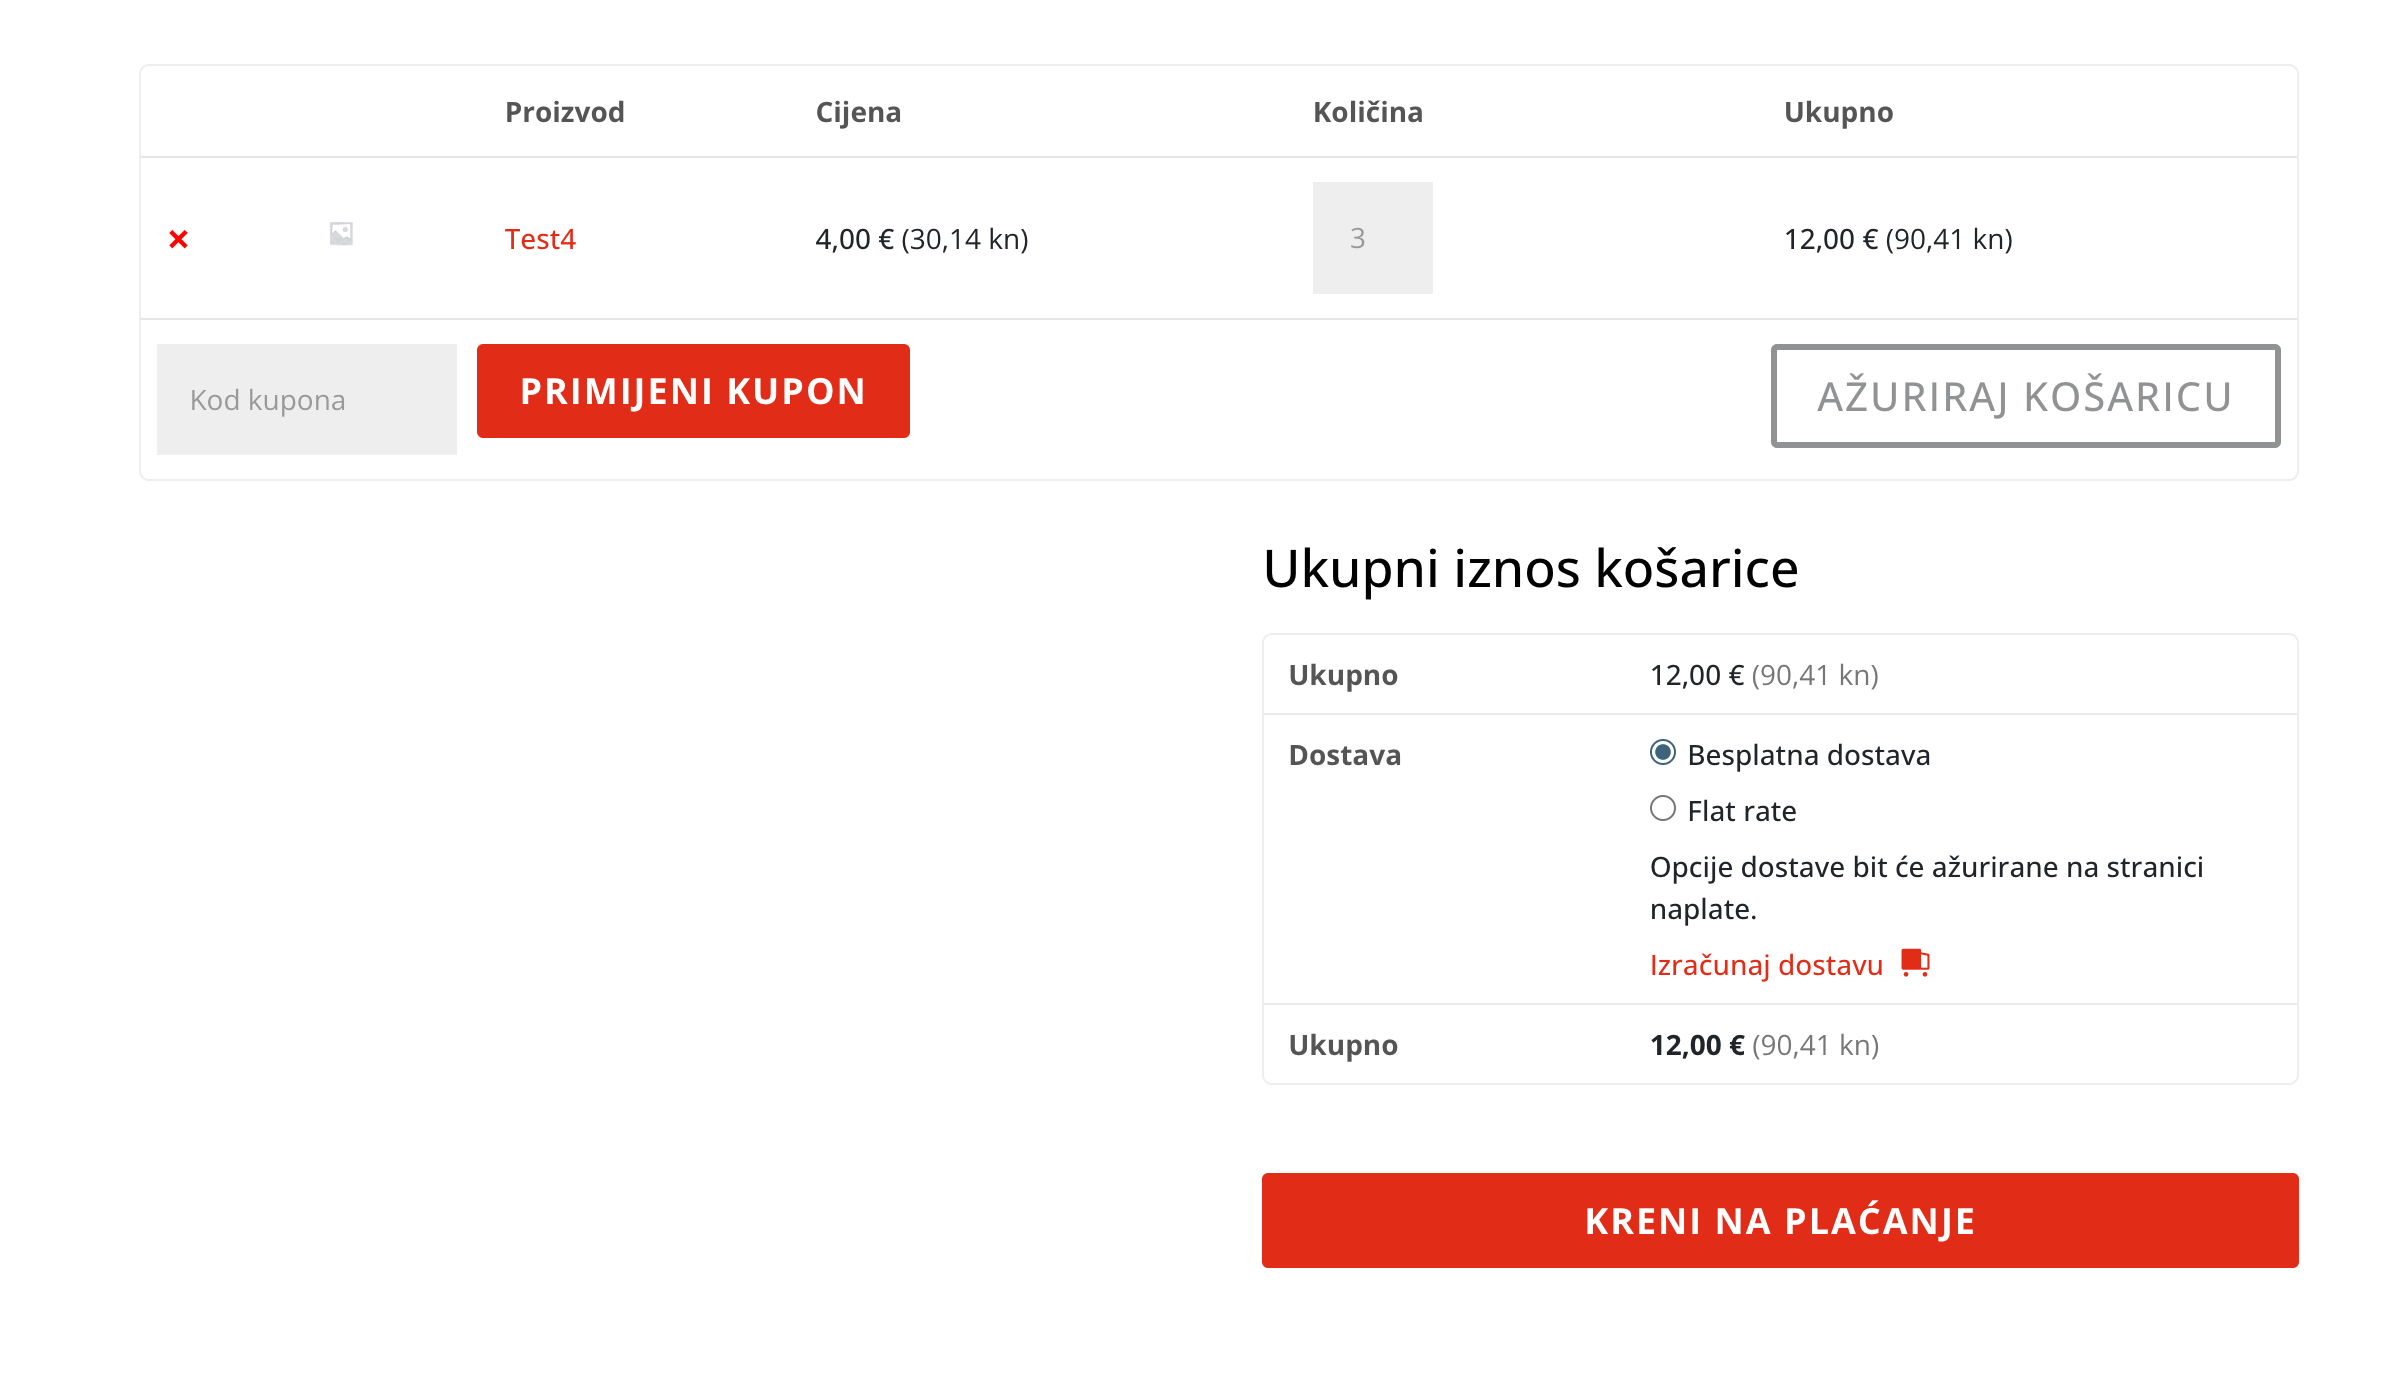
Task: Choose Flat rate shipping option
Action: [x=1662, y=810]
